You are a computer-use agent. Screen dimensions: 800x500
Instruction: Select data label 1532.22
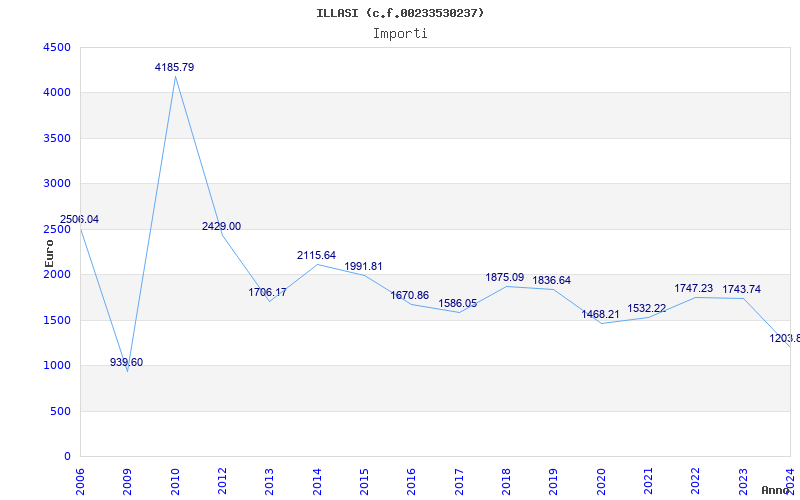pos(646,309)
